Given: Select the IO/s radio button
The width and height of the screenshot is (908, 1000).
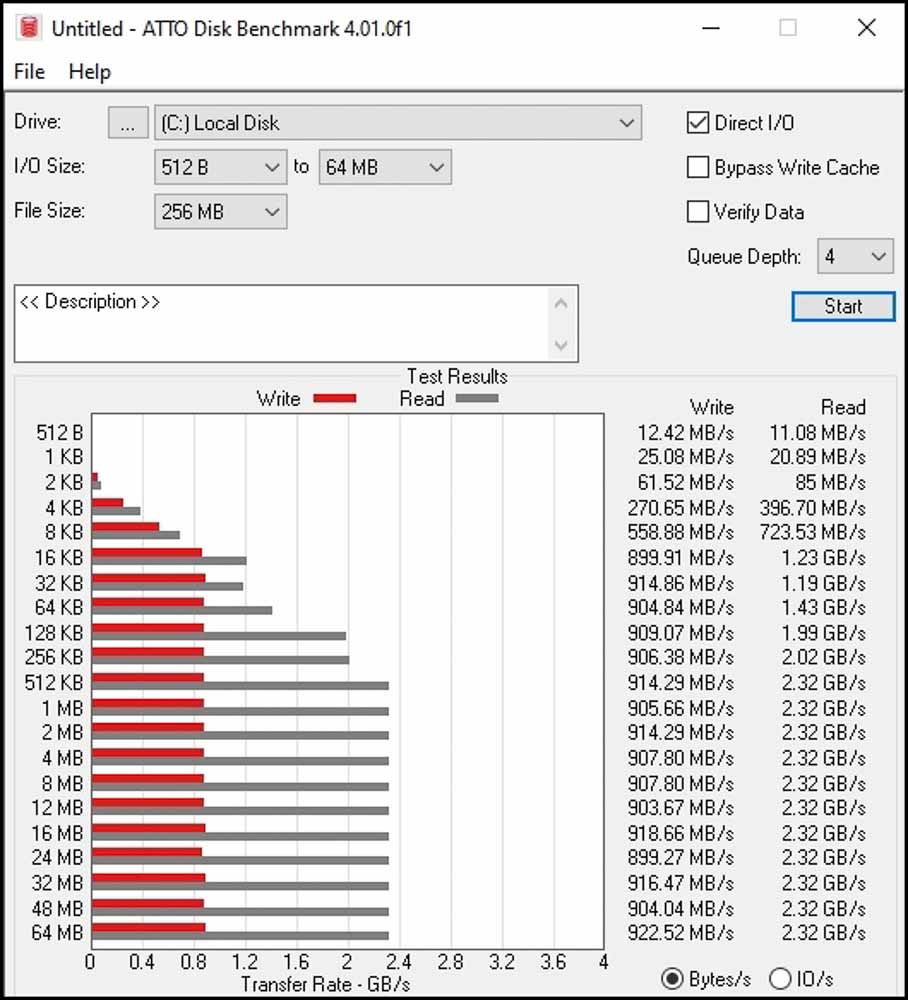Looking at the screenshot, I should coord(780,978).
